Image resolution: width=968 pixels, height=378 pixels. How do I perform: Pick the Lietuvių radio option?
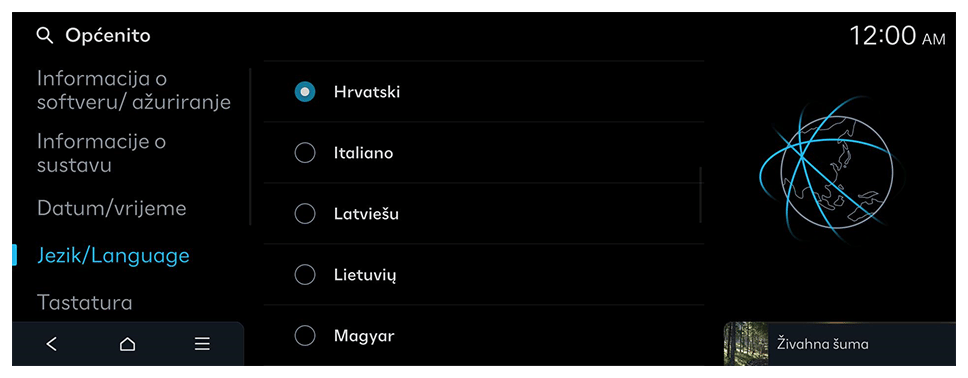coord(305,275)
